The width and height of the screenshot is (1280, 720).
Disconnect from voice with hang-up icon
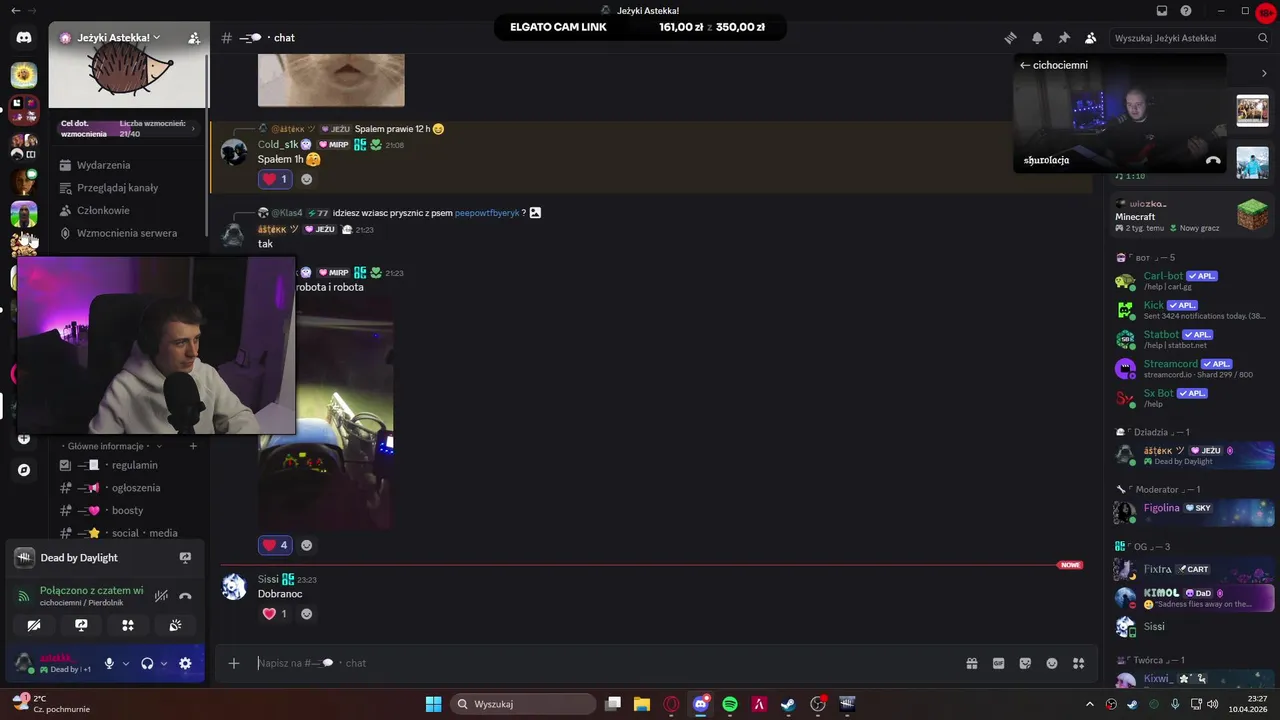185,596
